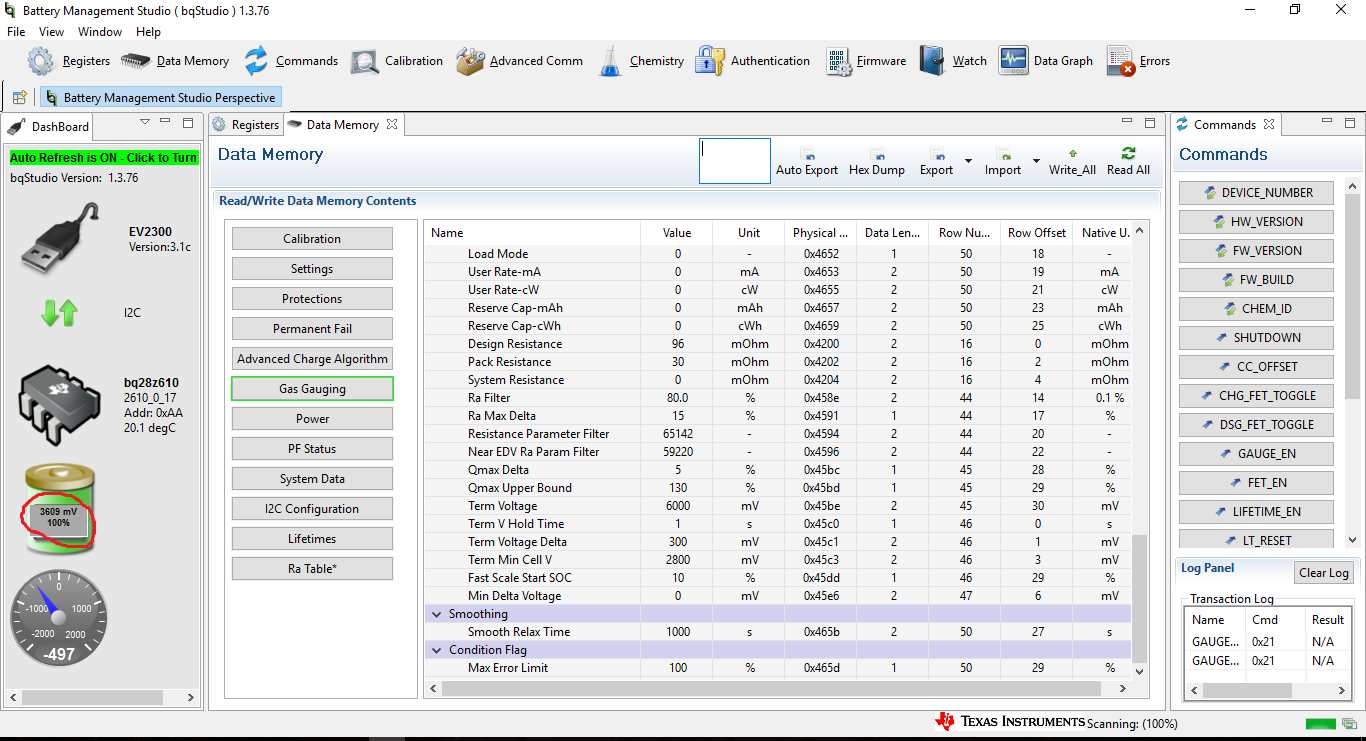Click the Export data memory icon
This screenshot has width=1366, height=741.
(x=937, y=162)
